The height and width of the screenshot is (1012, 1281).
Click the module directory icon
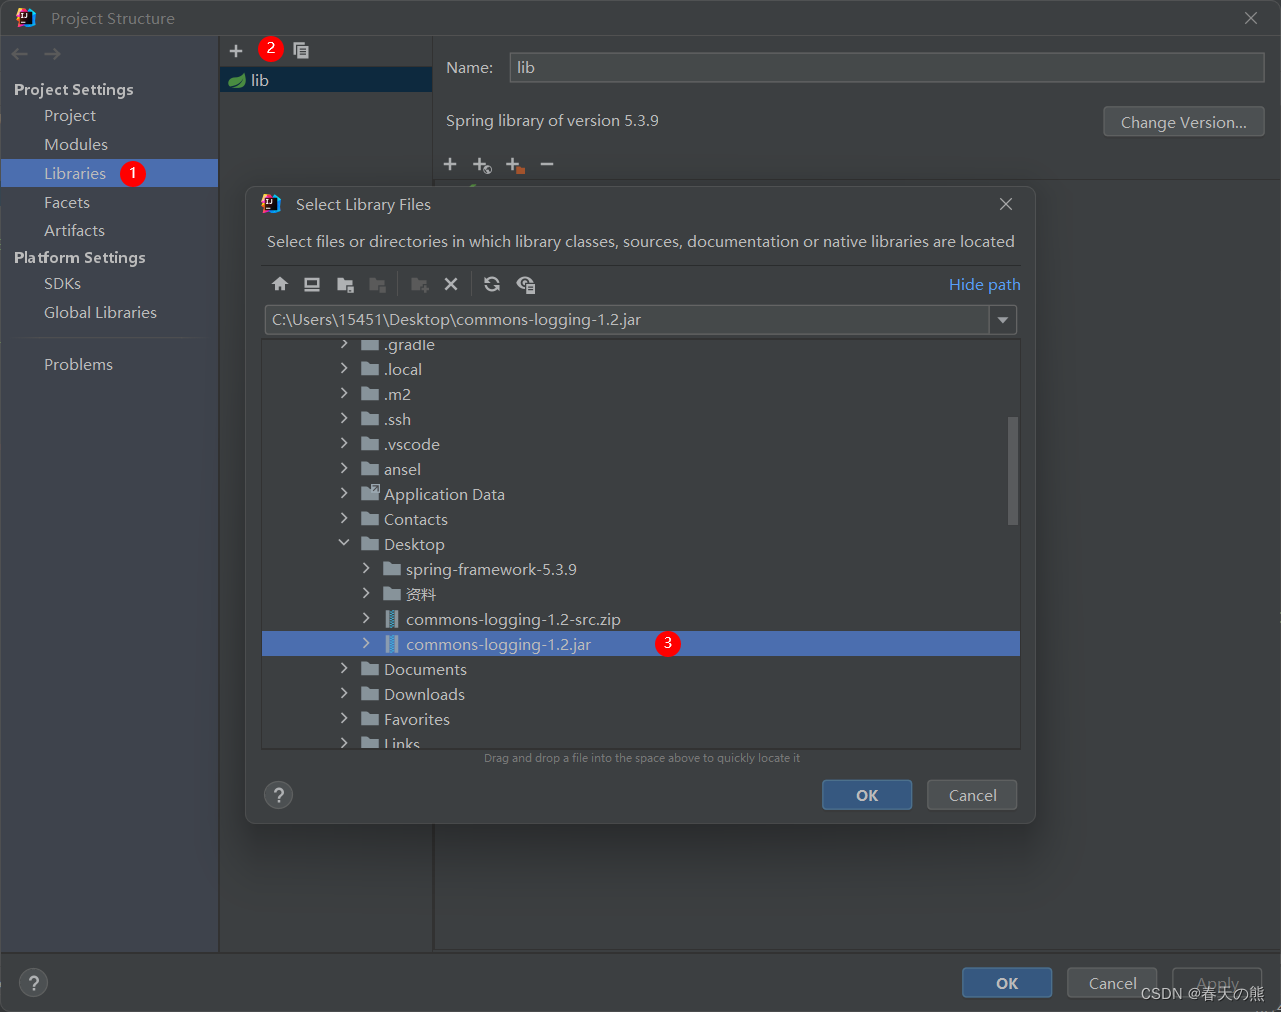pyautogui.click(x=377, y=285)
